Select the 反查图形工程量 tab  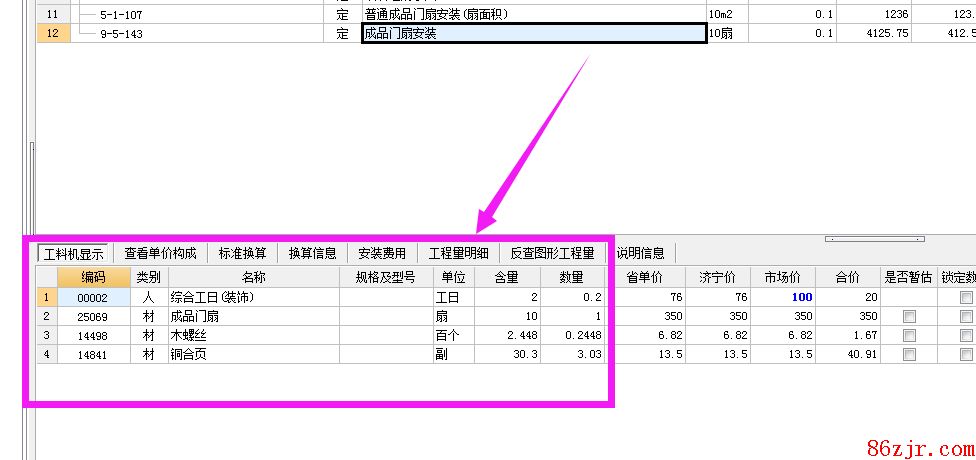pos(552,253)
